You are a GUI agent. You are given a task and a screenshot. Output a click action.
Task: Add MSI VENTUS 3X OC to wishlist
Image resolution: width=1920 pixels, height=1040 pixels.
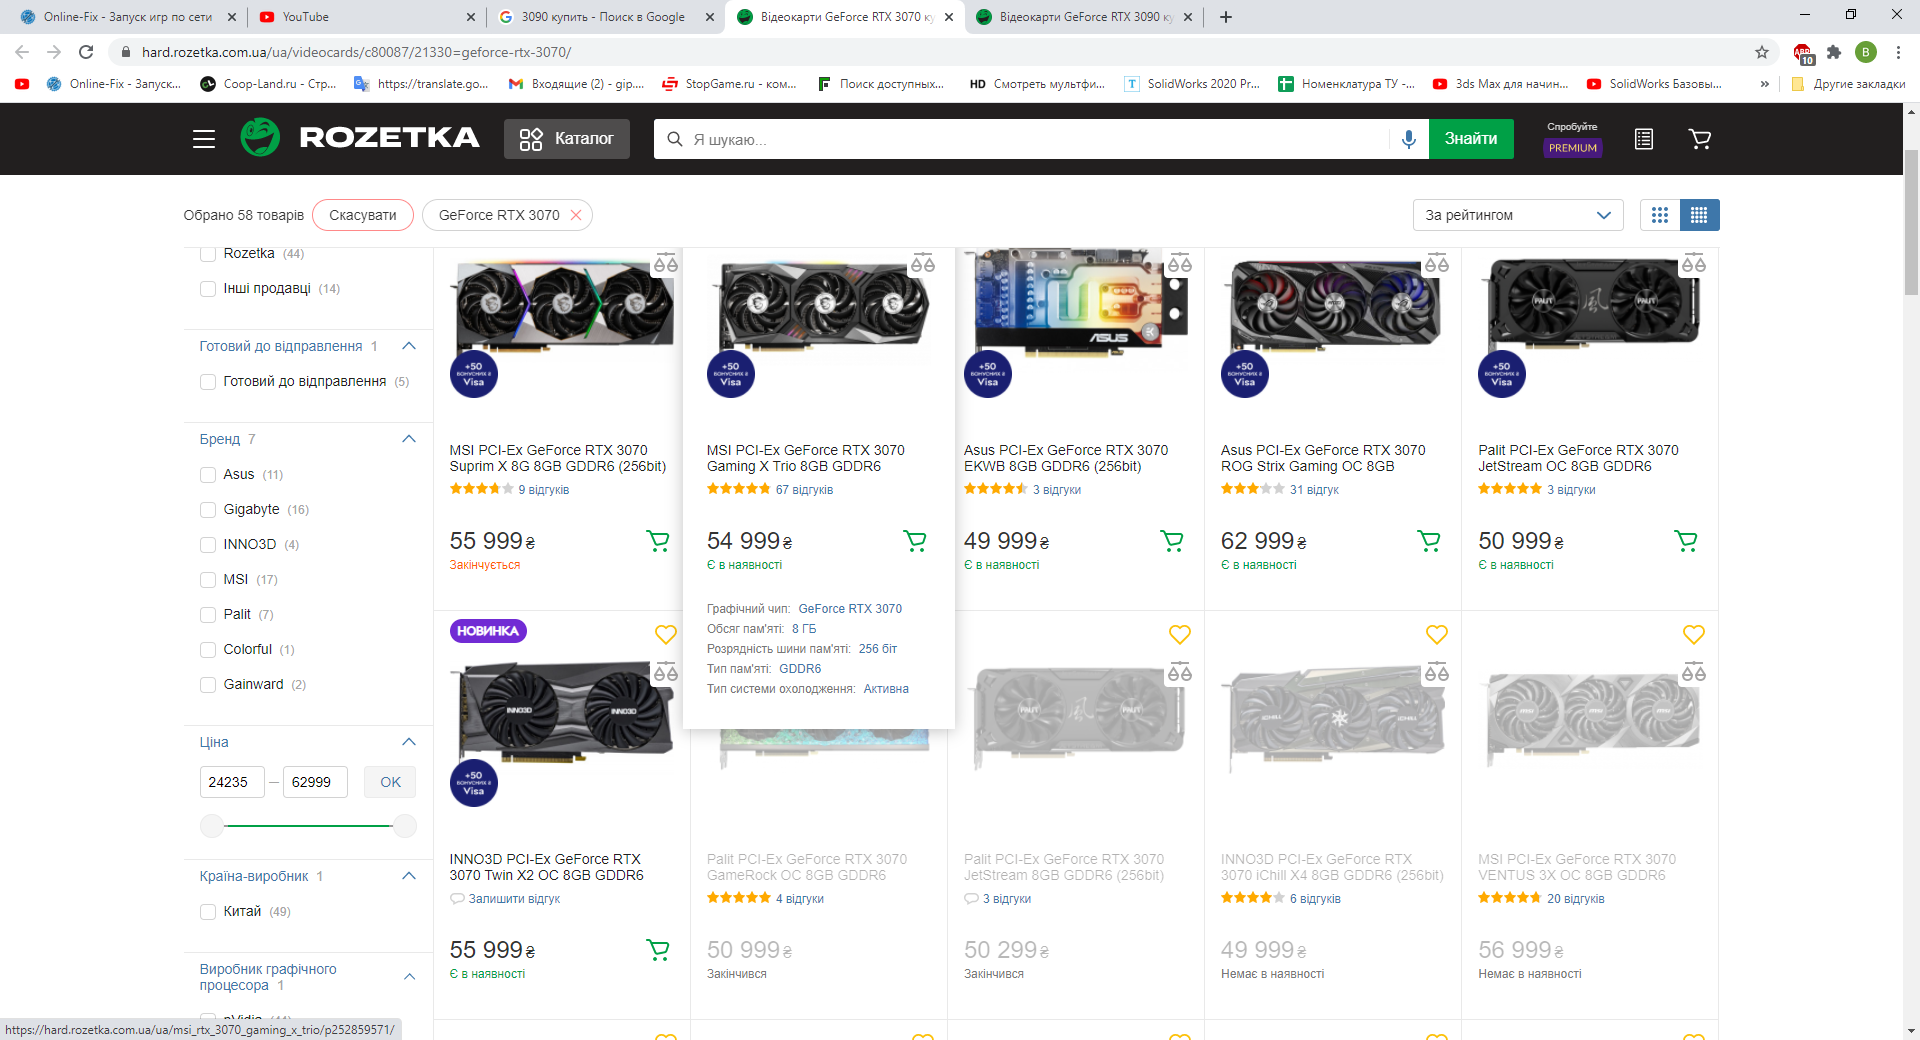tap(1694, 634)
